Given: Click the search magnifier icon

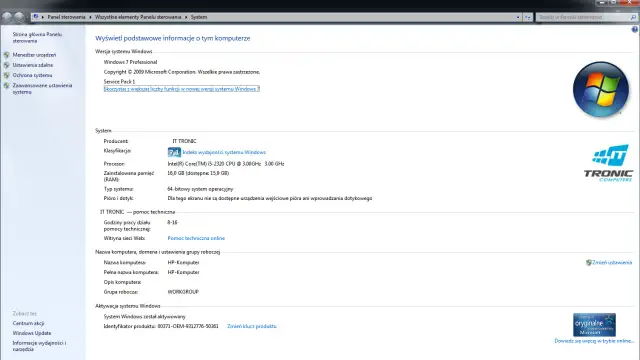Looking at the screenshot, I should pos(633,17).
